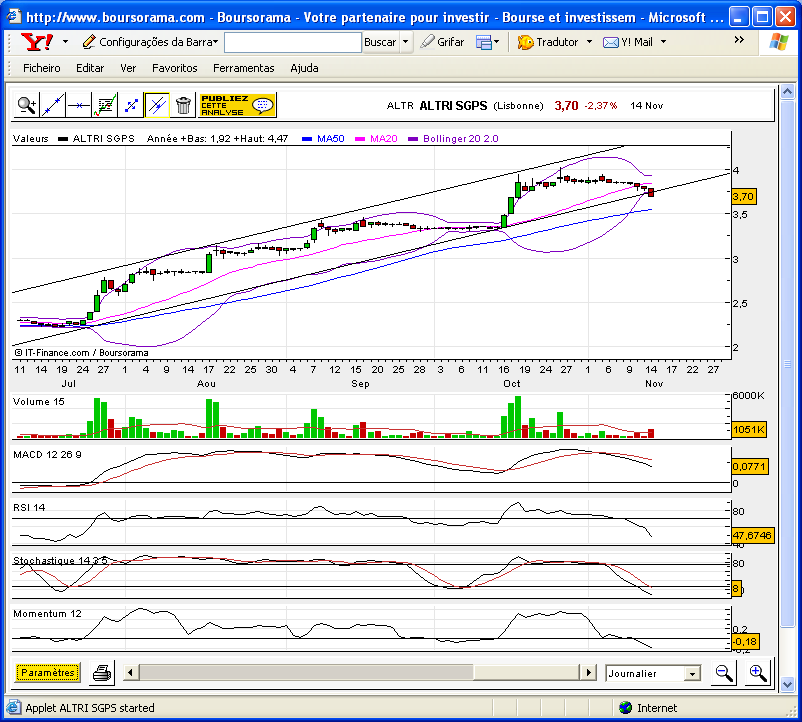
Task: Delete drawings with the trash icon
Action: [183, 105]
